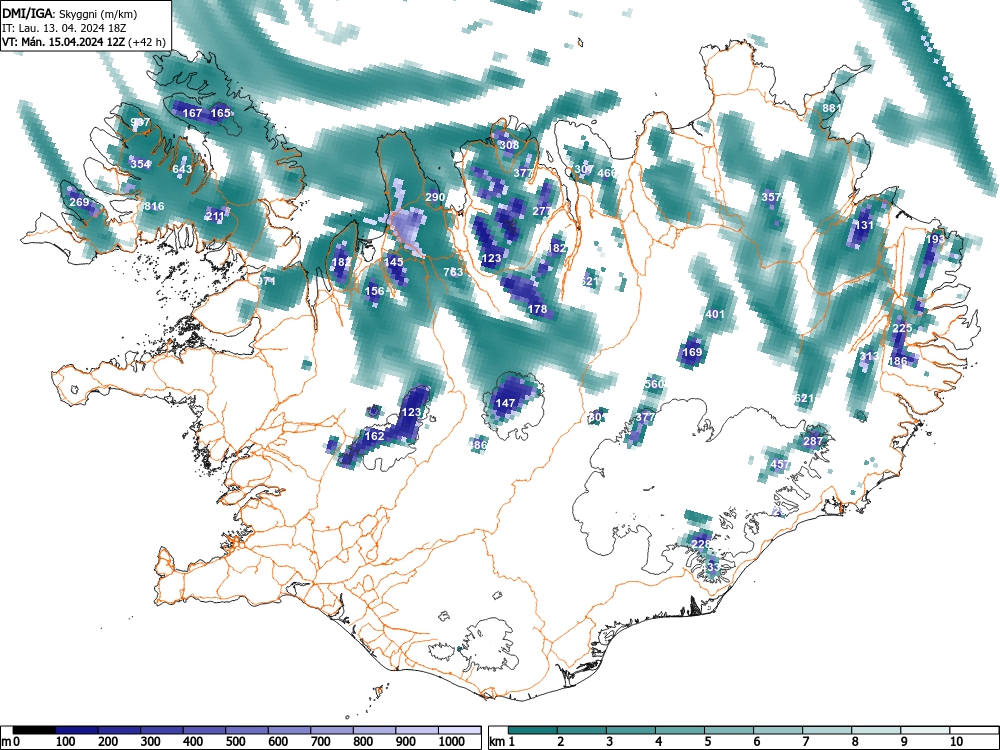Click the visibility value '178' on the map
The height and width of the screenshot is (750, 1000).
coord(538,309)
